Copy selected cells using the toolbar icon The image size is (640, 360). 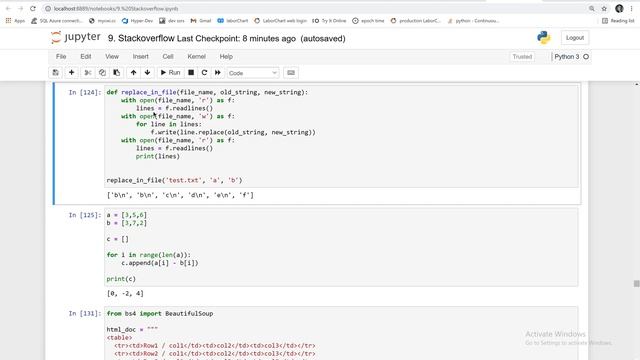[102, 73]
